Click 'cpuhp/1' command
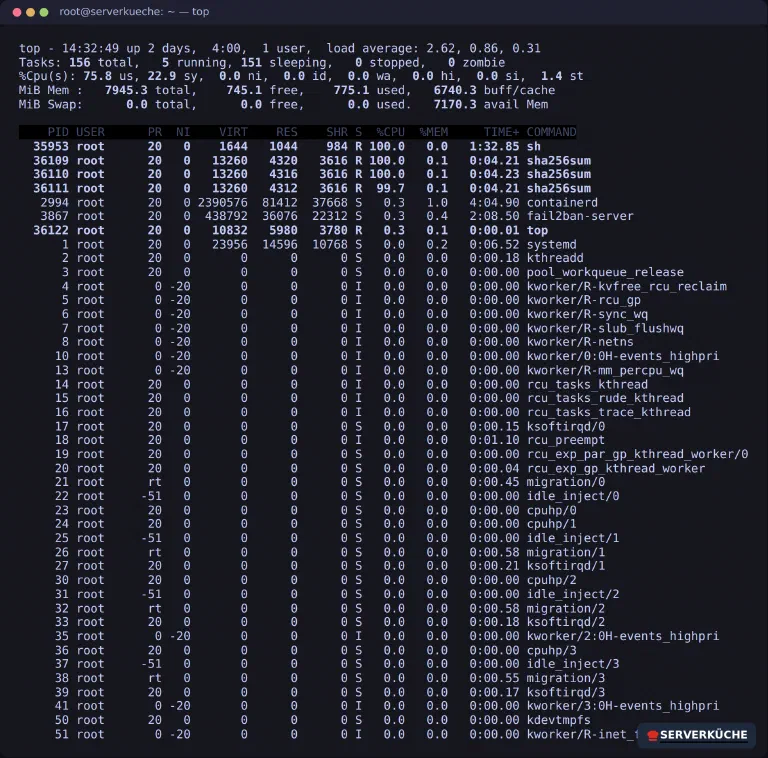768x758 pixels. 552,524
